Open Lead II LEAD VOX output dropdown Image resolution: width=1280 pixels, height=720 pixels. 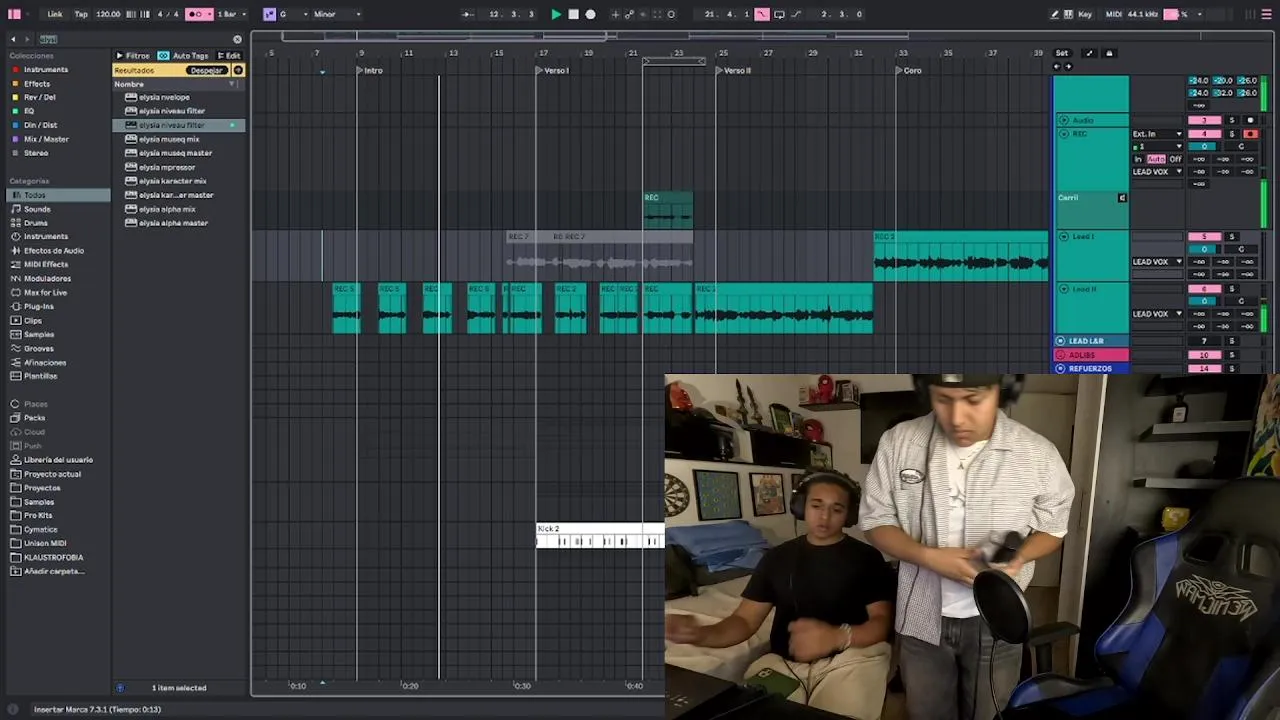point(1157,314)
